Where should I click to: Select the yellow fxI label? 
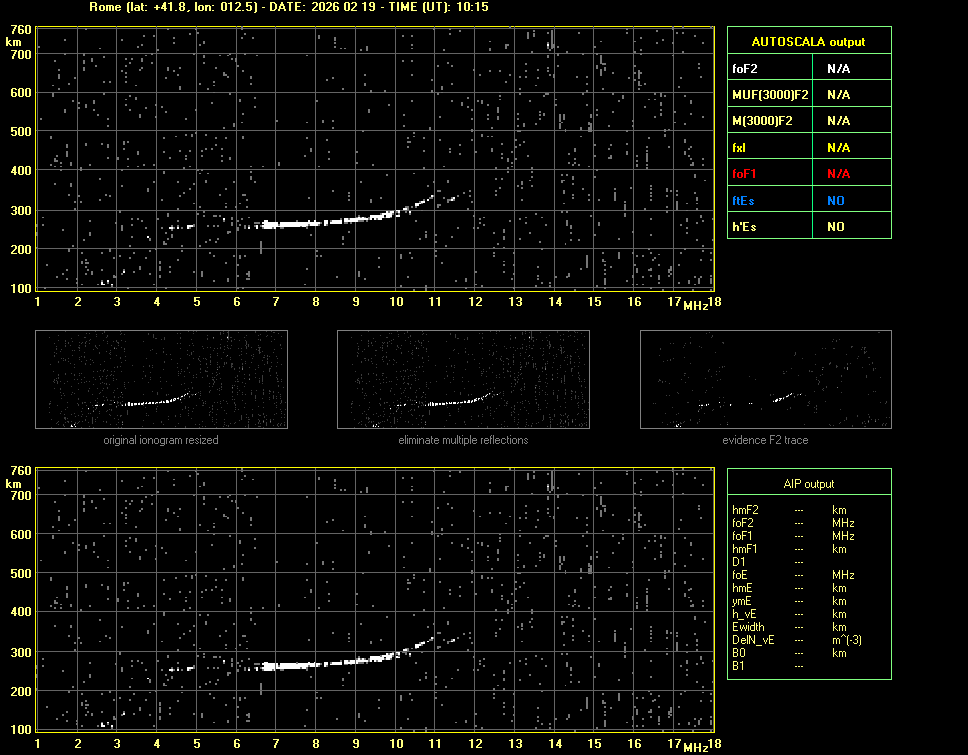coord(740,148)
